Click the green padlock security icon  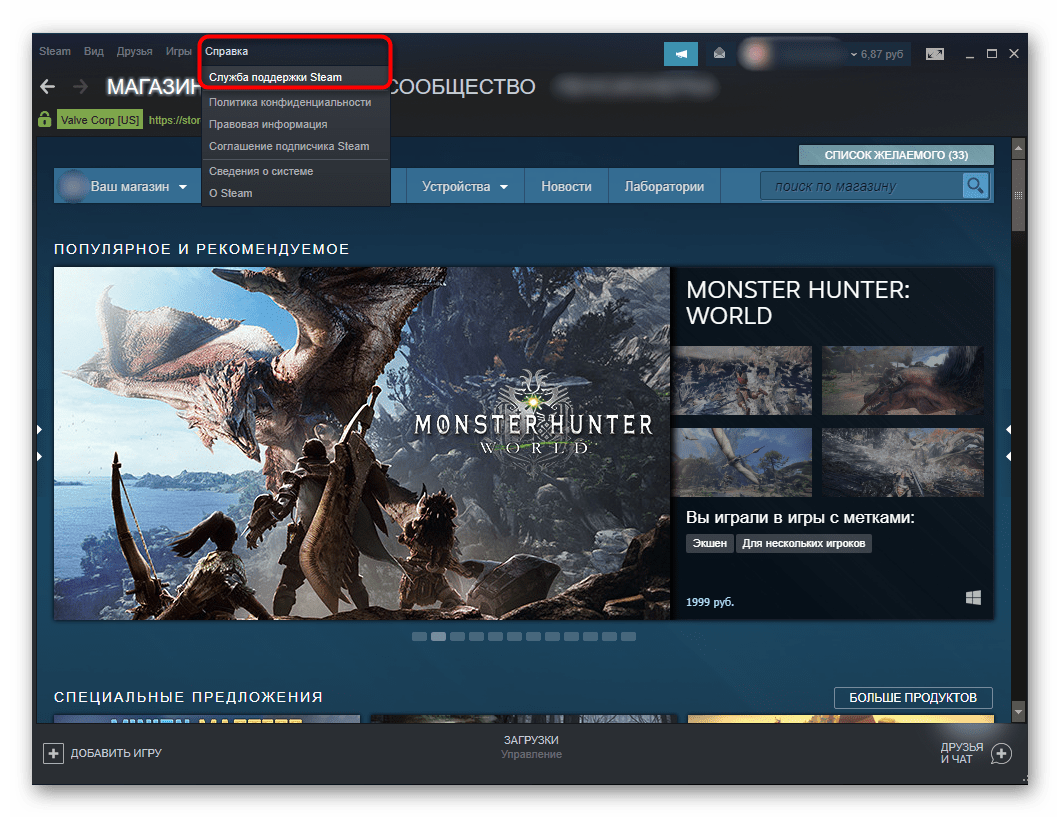pos(44,120)
